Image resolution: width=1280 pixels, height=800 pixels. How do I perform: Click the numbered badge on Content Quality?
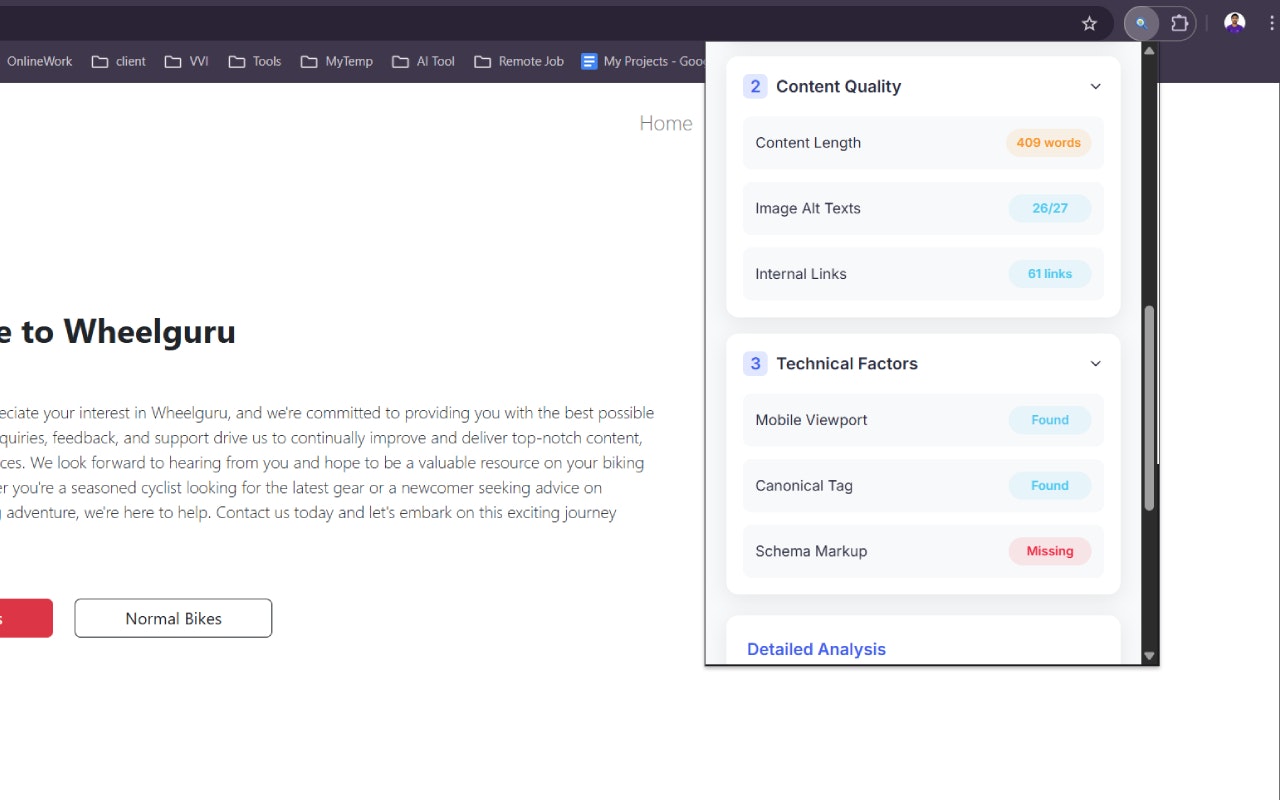click(755, 87)
